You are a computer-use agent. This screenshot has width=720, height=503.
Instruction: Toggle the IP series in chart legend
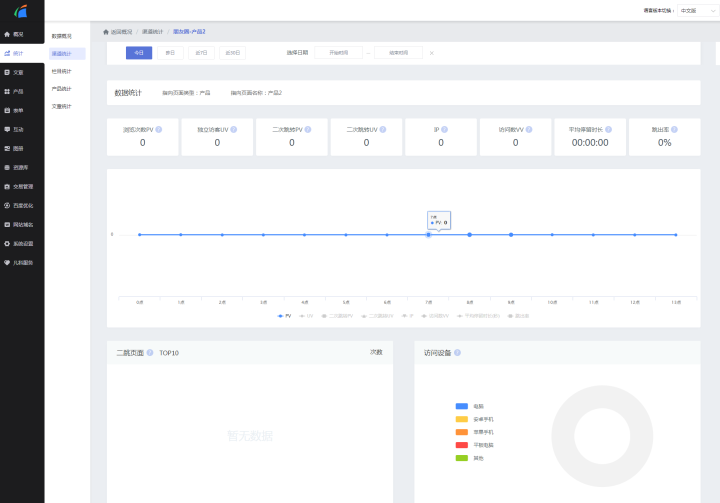[x=408, y=316]
